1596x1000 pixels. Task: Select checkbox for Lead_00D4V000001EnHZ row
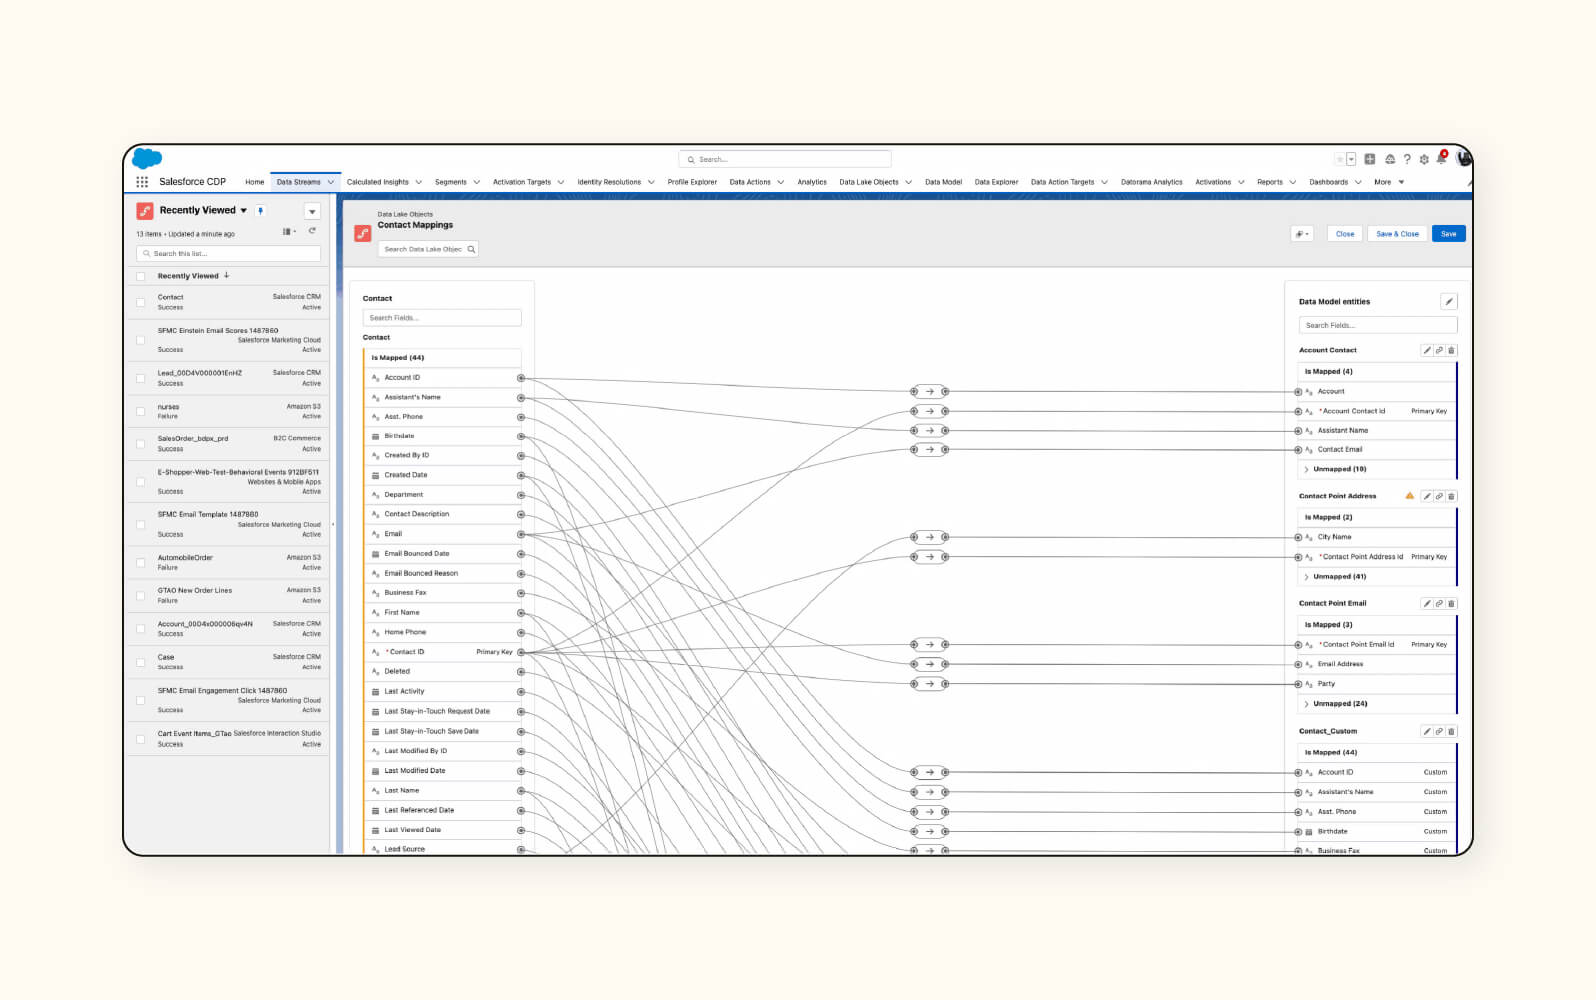[141, 378]
